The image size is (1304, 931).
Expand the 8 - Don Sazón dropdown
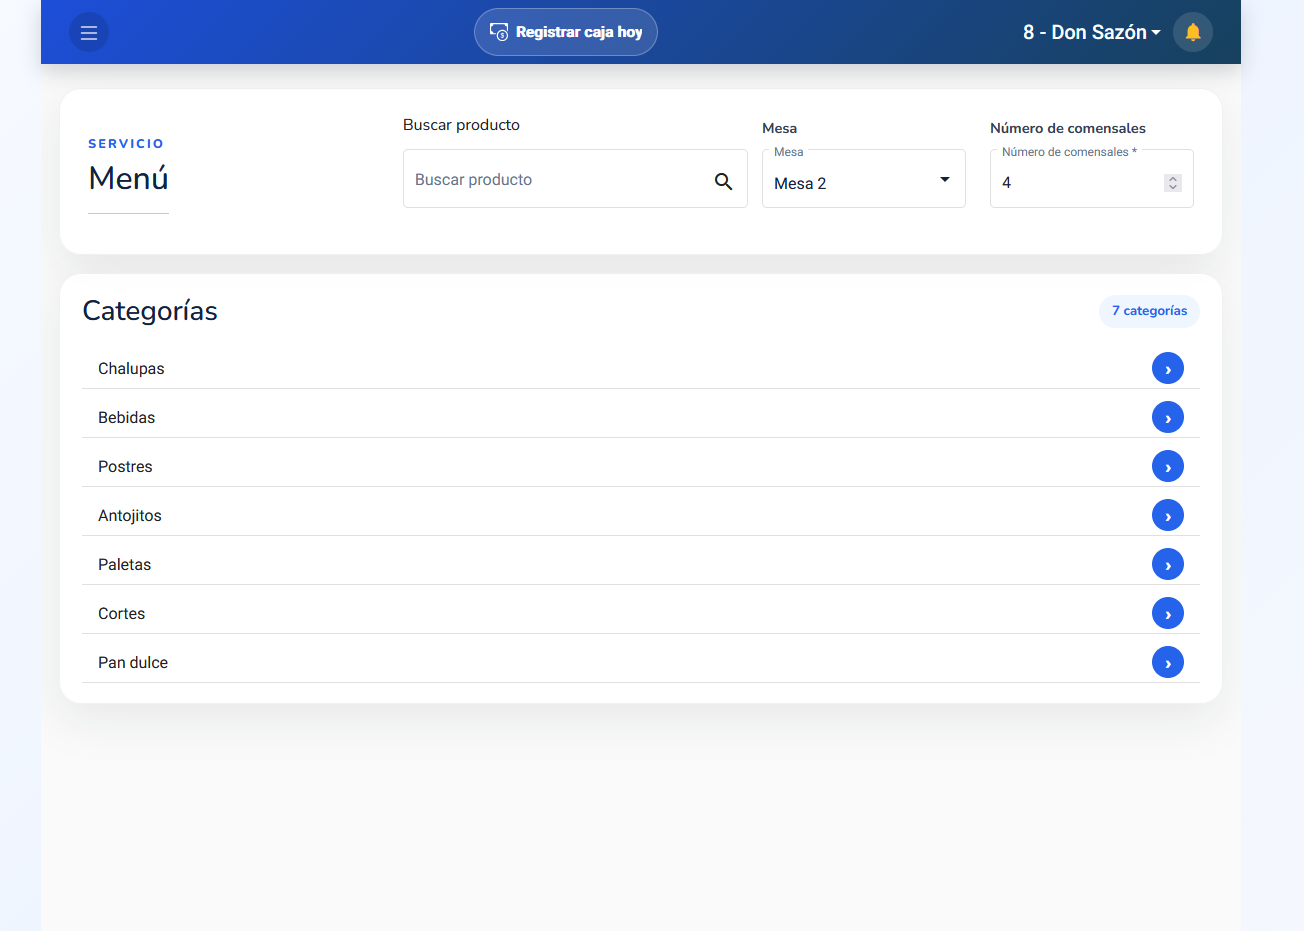pos(1091,32)
